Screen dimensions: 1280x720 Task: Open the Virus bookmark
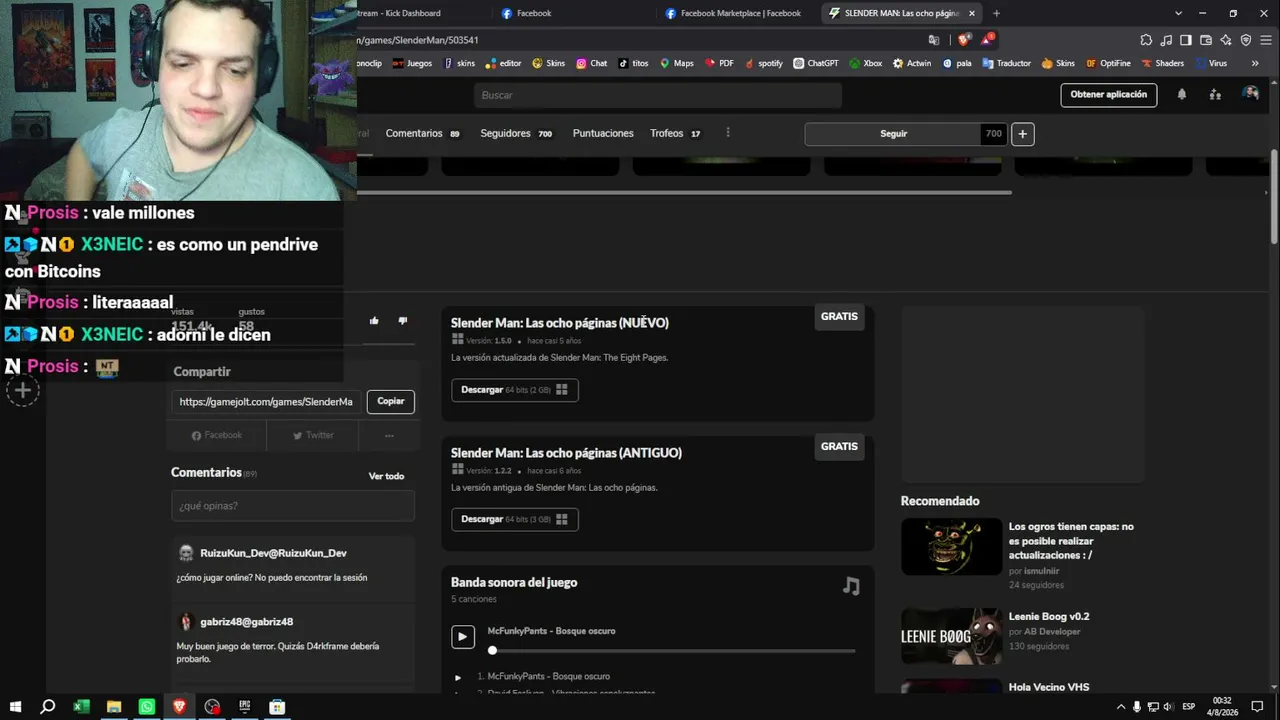point(1210,63)
